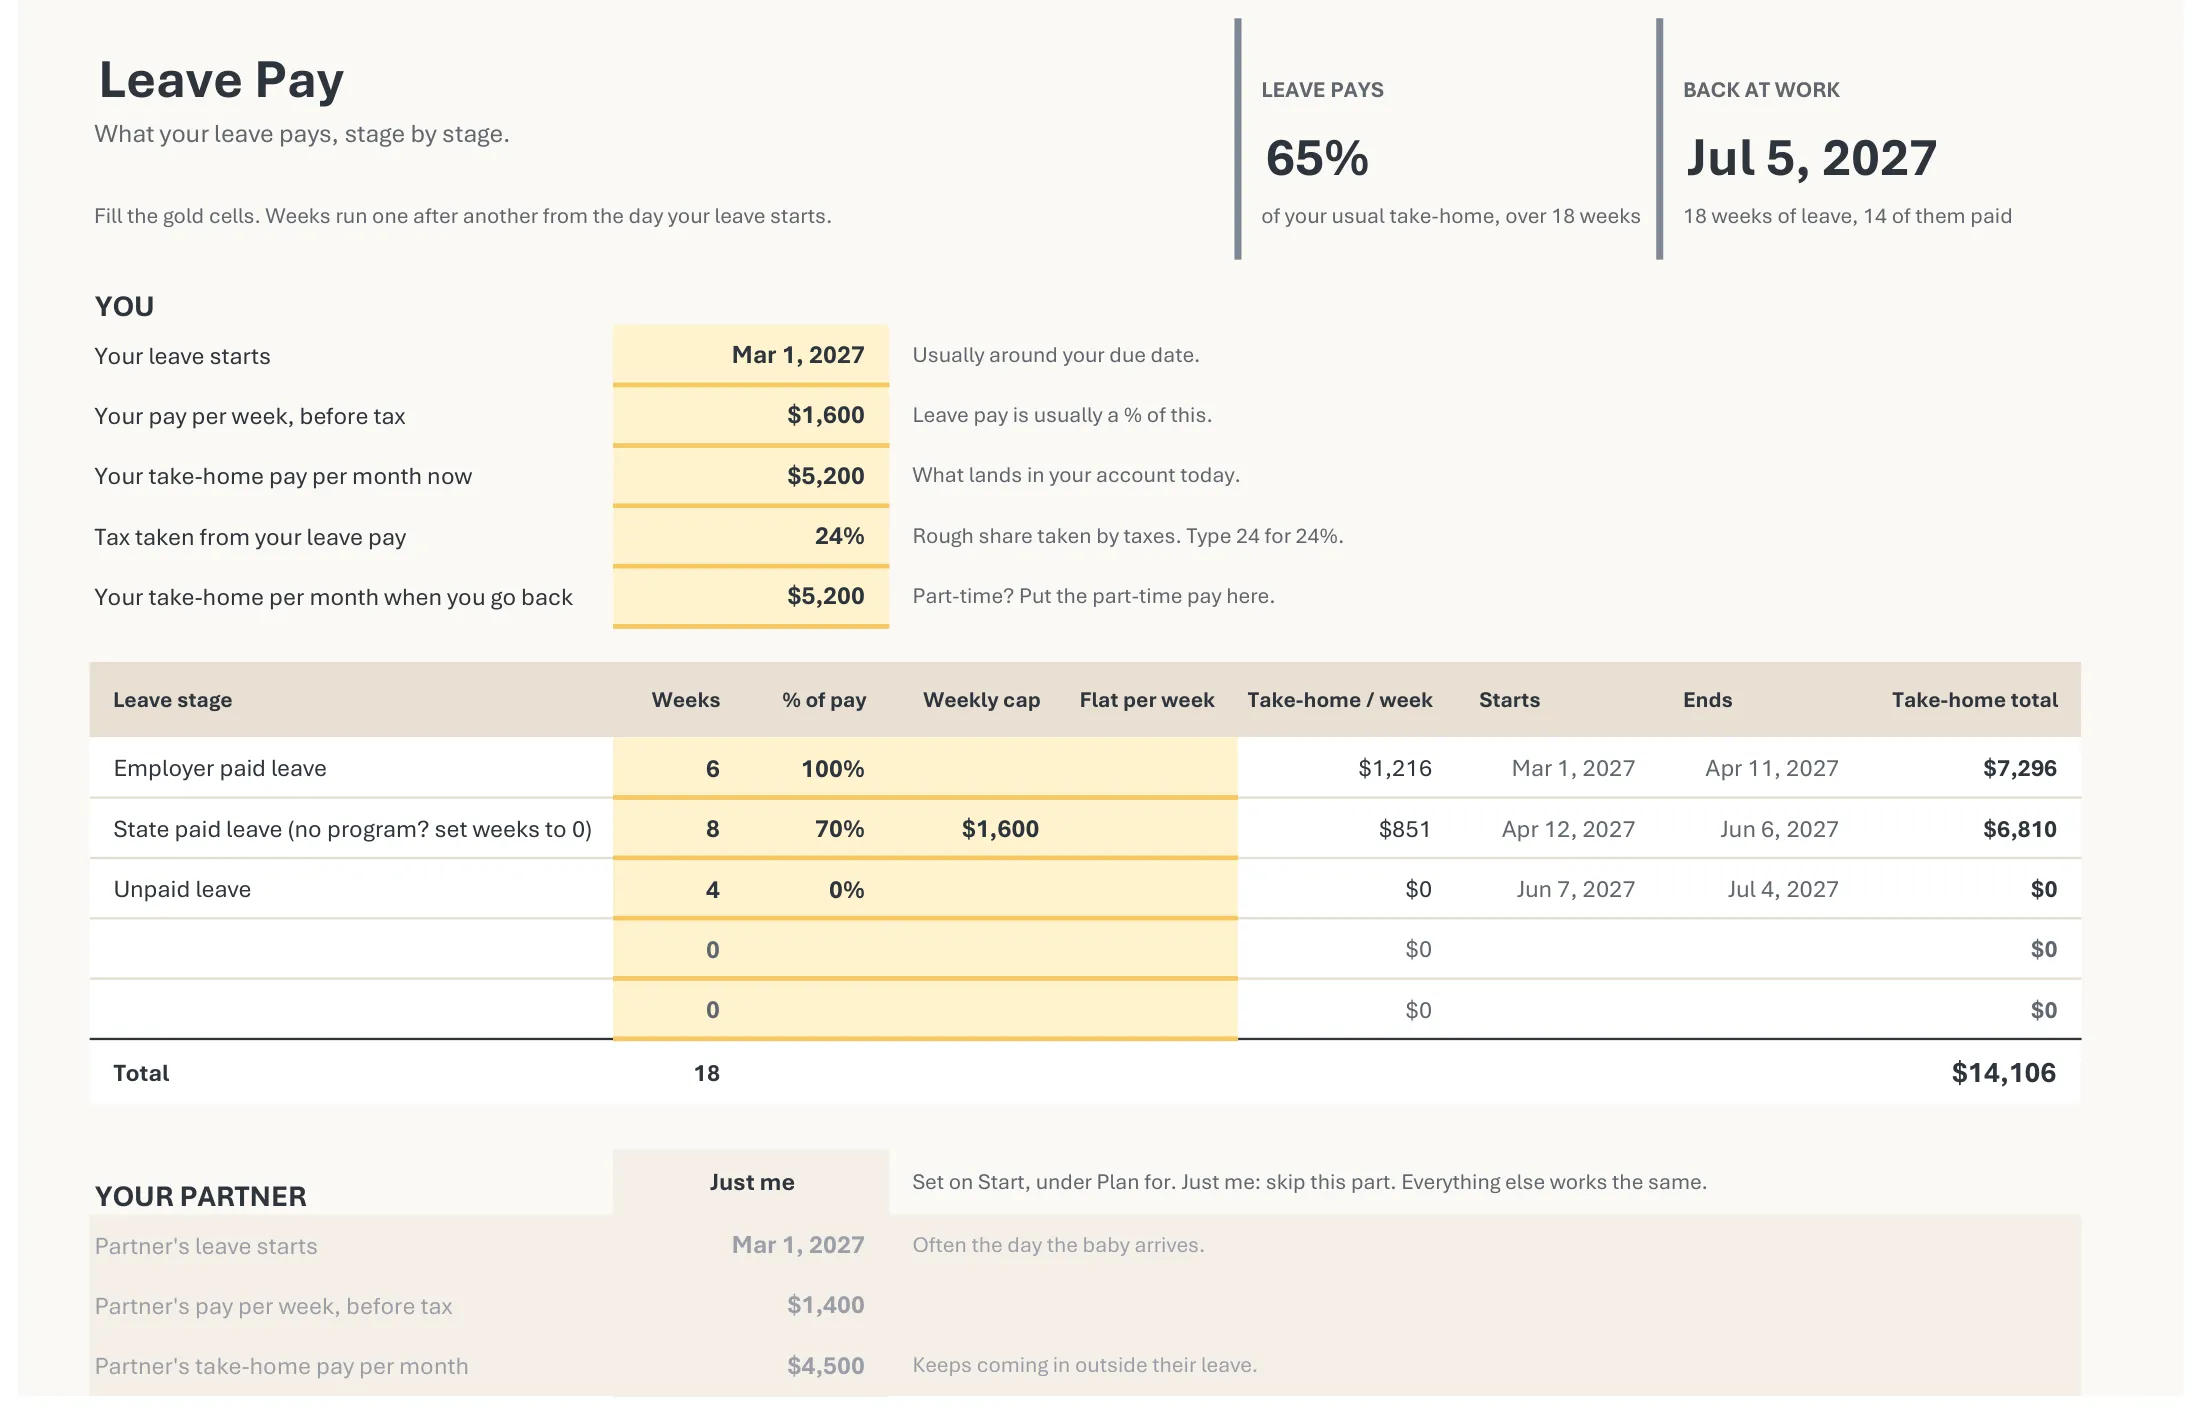Image resolution: width=2201 pixels, height=1415 pixels.
Task: Click the 'YOUR PARTNER' section heading
Action: pos(200,1196)
